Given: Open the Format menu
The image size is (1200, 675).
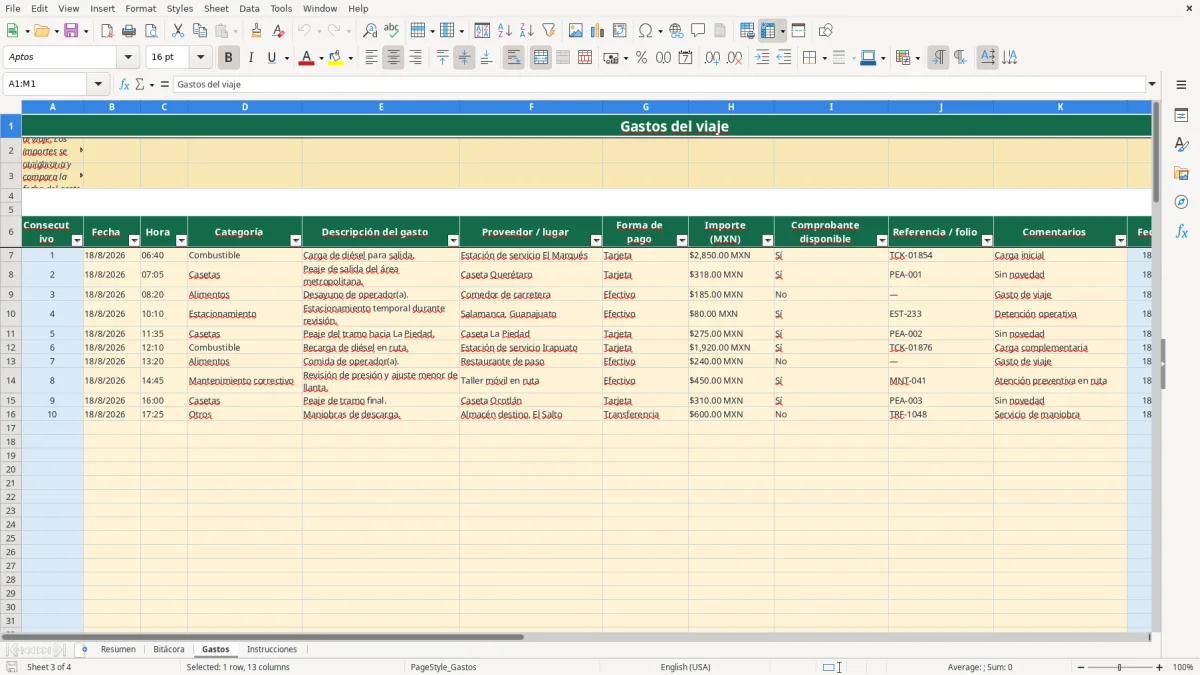Looking at the screenshot, I should click(141, 8).
